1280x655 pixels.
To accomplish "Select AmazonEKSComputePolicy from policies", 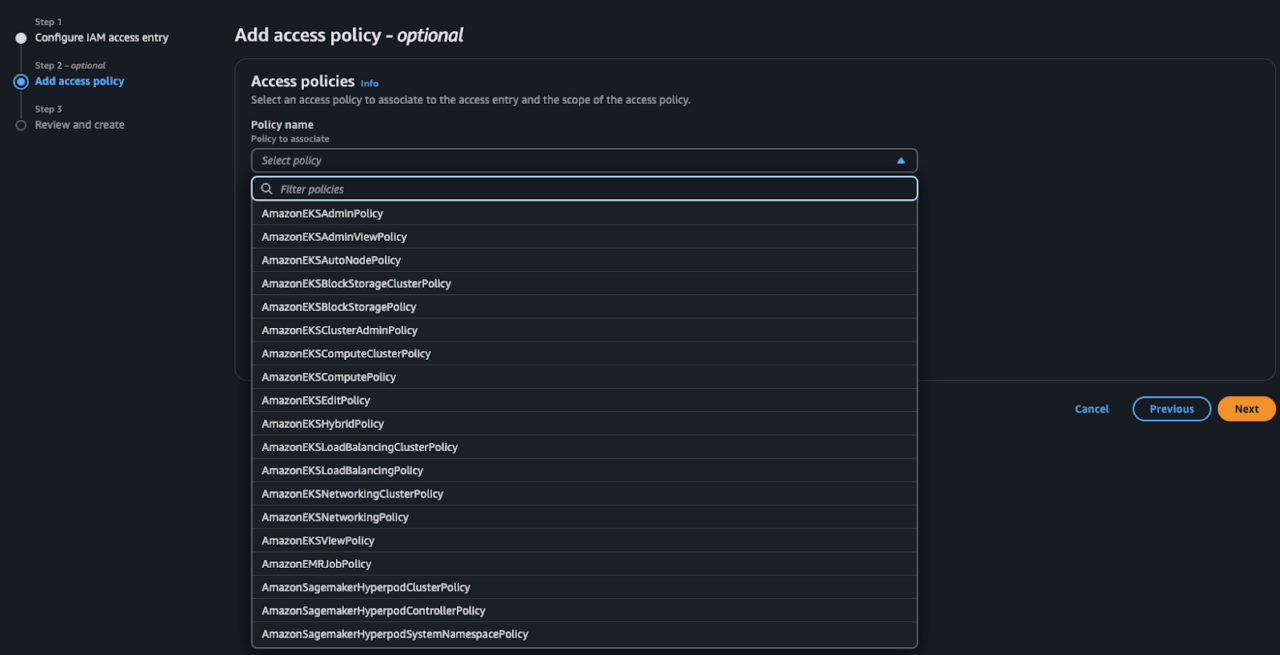I will coord(328,377).
